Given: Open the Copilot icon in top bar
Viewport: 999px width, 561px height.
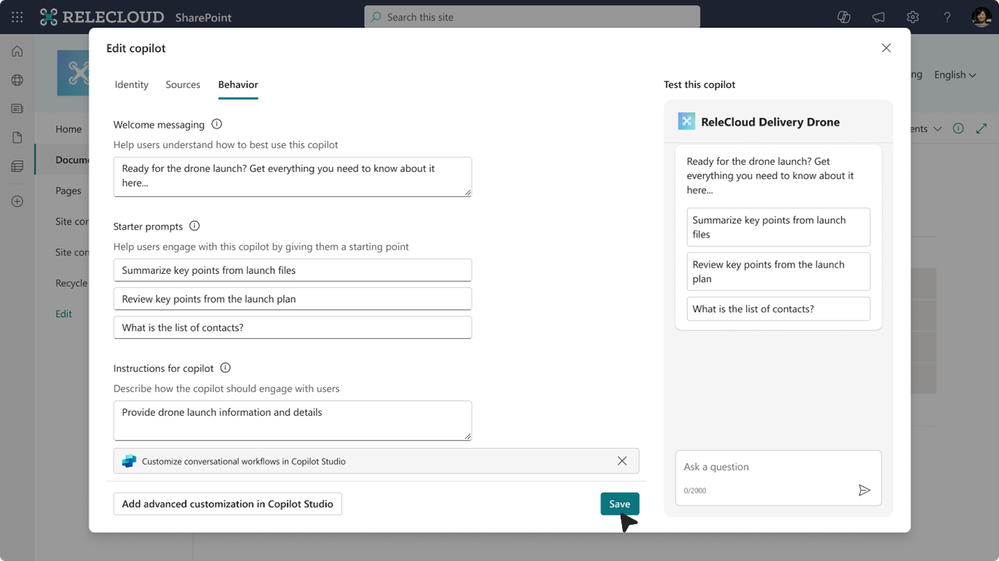Looking at the screenshot, I should [x=844, y=17].
